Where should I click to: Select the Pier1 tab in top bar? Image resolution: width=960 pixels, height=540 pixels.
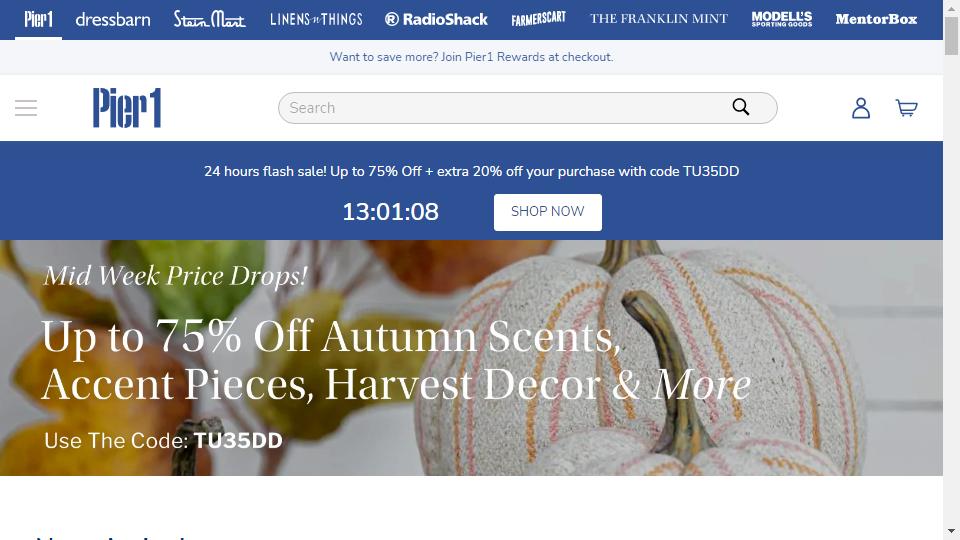[38, 20]
